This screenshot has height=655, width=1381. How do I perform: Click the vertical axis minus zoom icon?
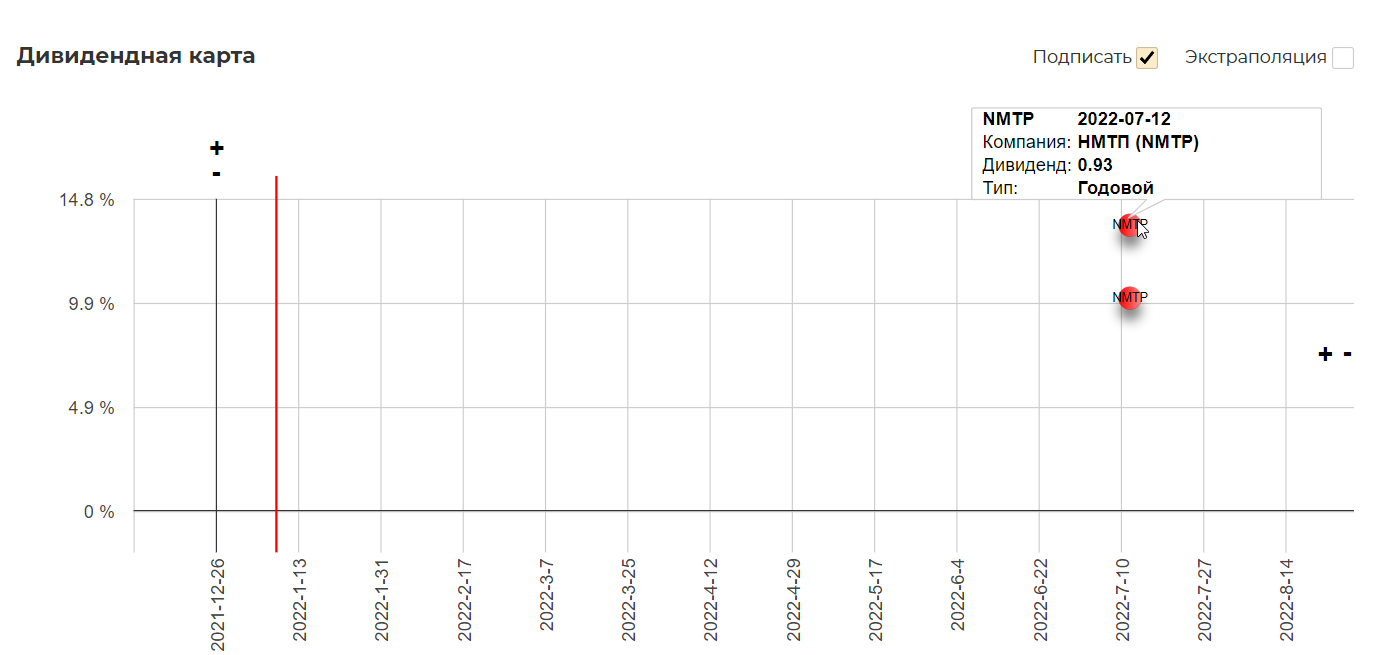click(216, 174)
